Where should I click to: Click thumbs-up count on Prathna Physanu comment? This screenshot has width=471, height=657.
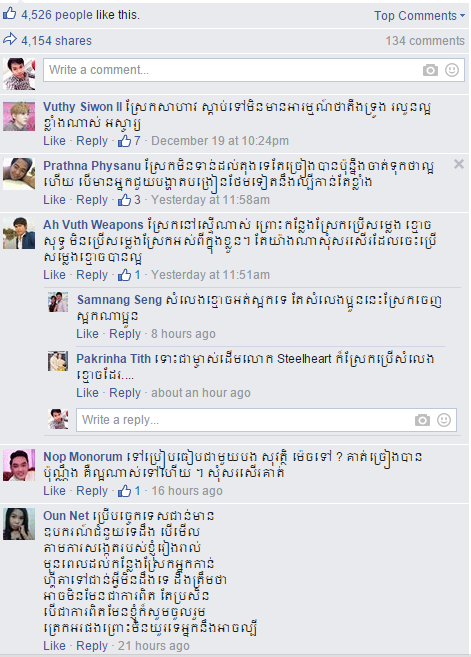[129, 200]
